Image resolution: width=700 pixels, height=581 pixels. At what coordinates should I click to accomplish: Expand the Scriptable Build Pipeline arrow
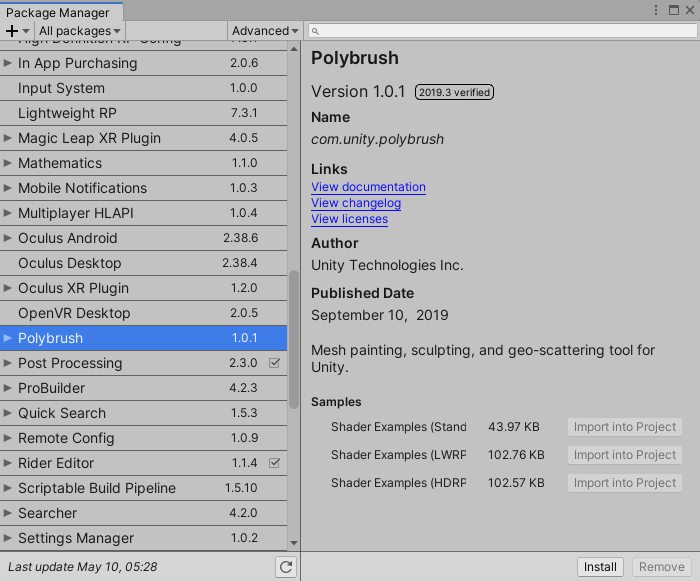7,488
